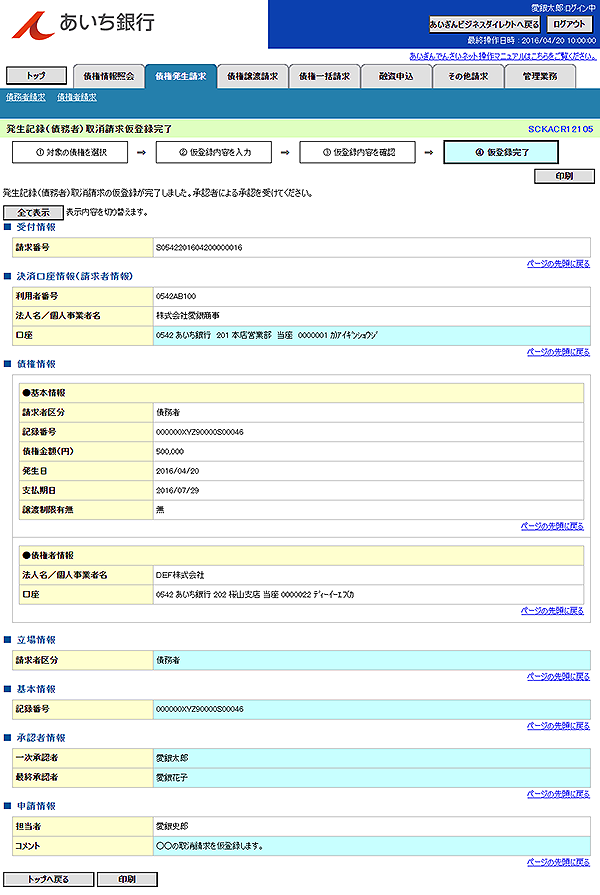Select the 担当者 value 愛銀史郎
This screenshot has width=600, height=895.
172,827
